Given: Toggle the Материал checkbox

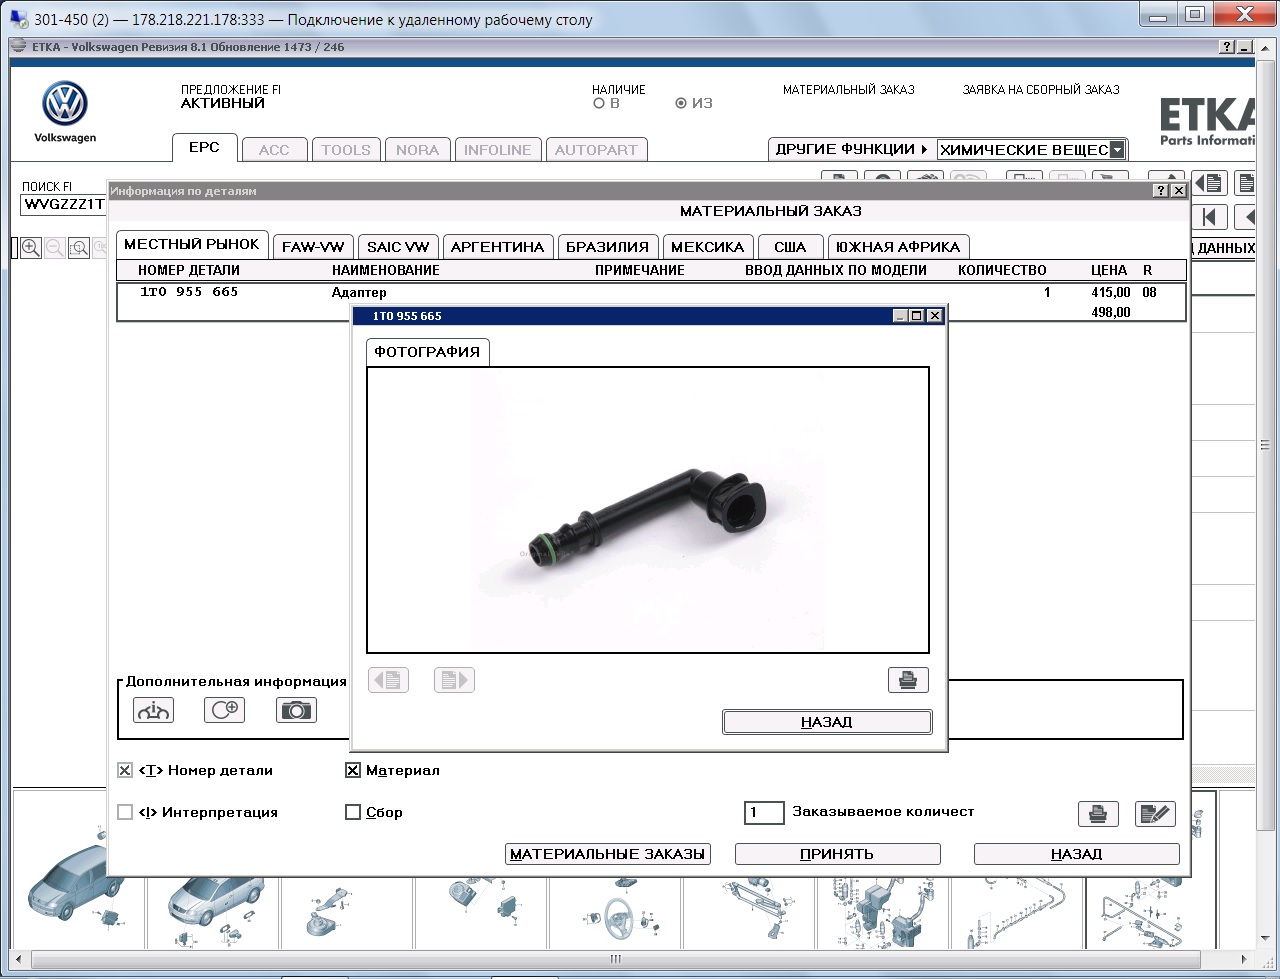Looking at the screenshot, I should pyautogui.click(x=352, y=770).
